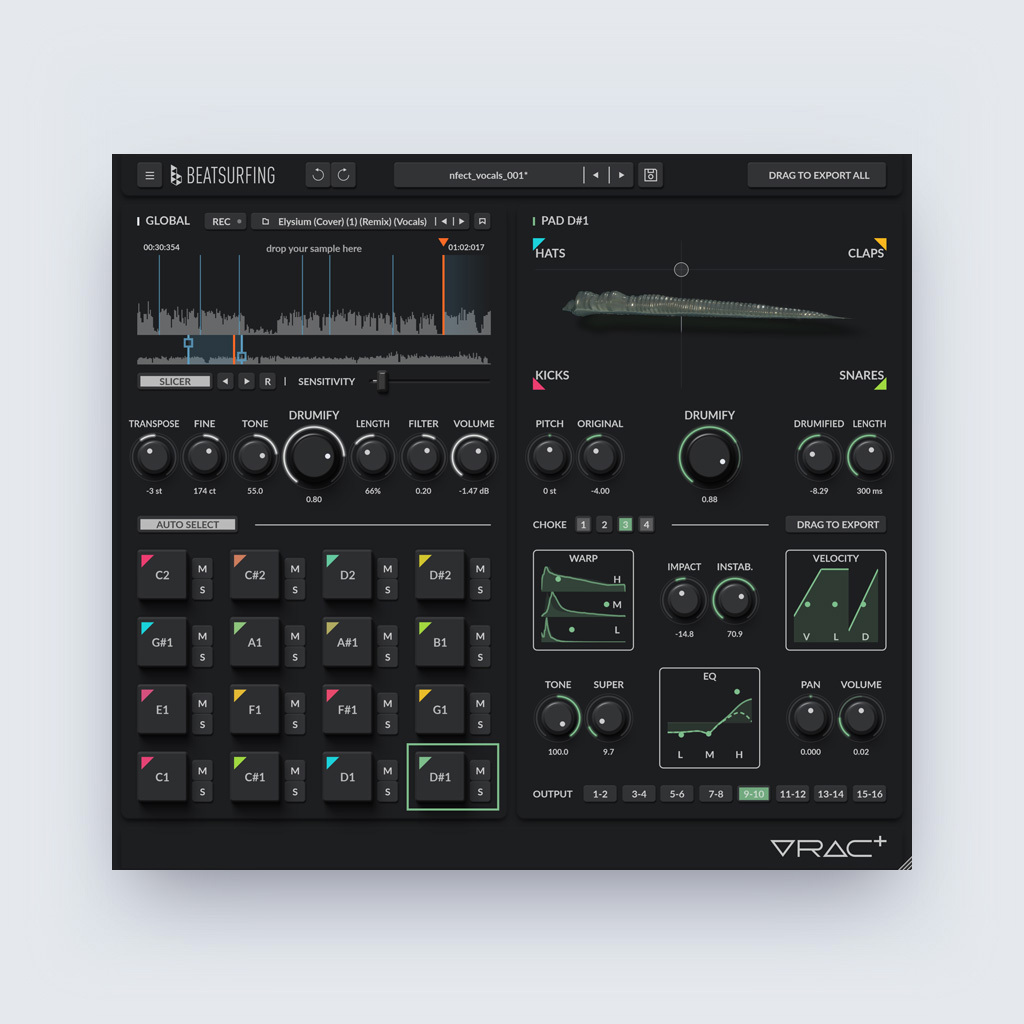The image size is (1024, 1024).
Task: Solo pad A1
Action: tap(295, 657)
